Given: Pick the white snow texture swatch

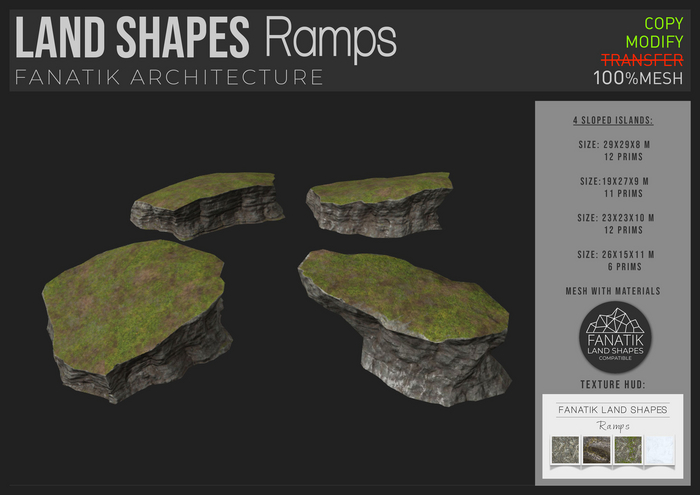Looking at the screenshot, I should [x=659, y=450].
